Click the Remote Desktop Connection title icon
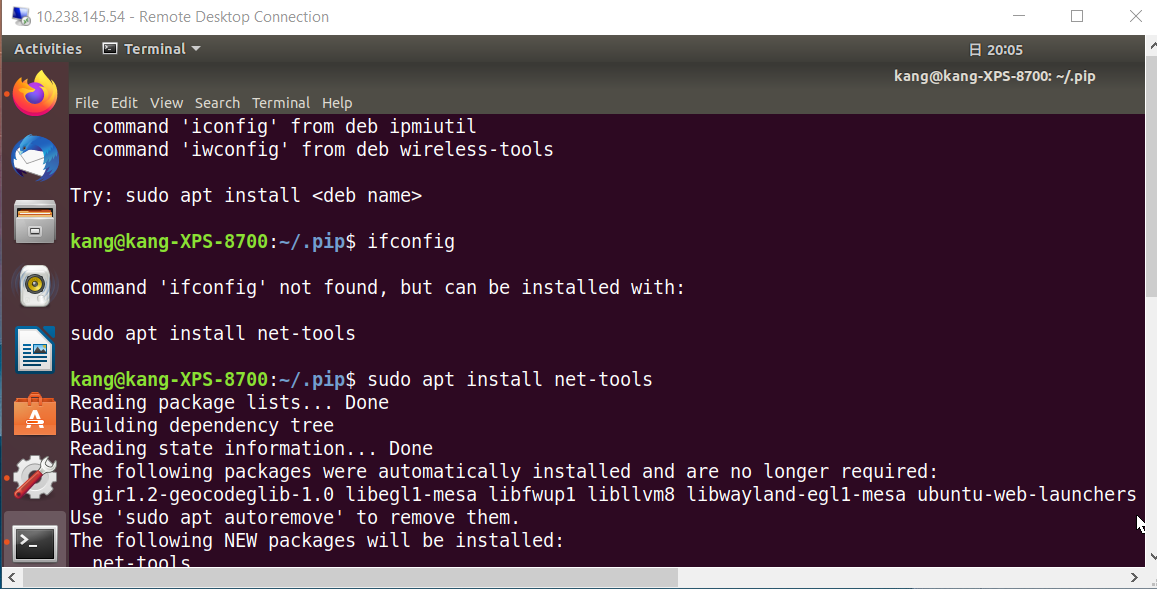Viewport: 1157px width, 589px height. pos(21,16)
